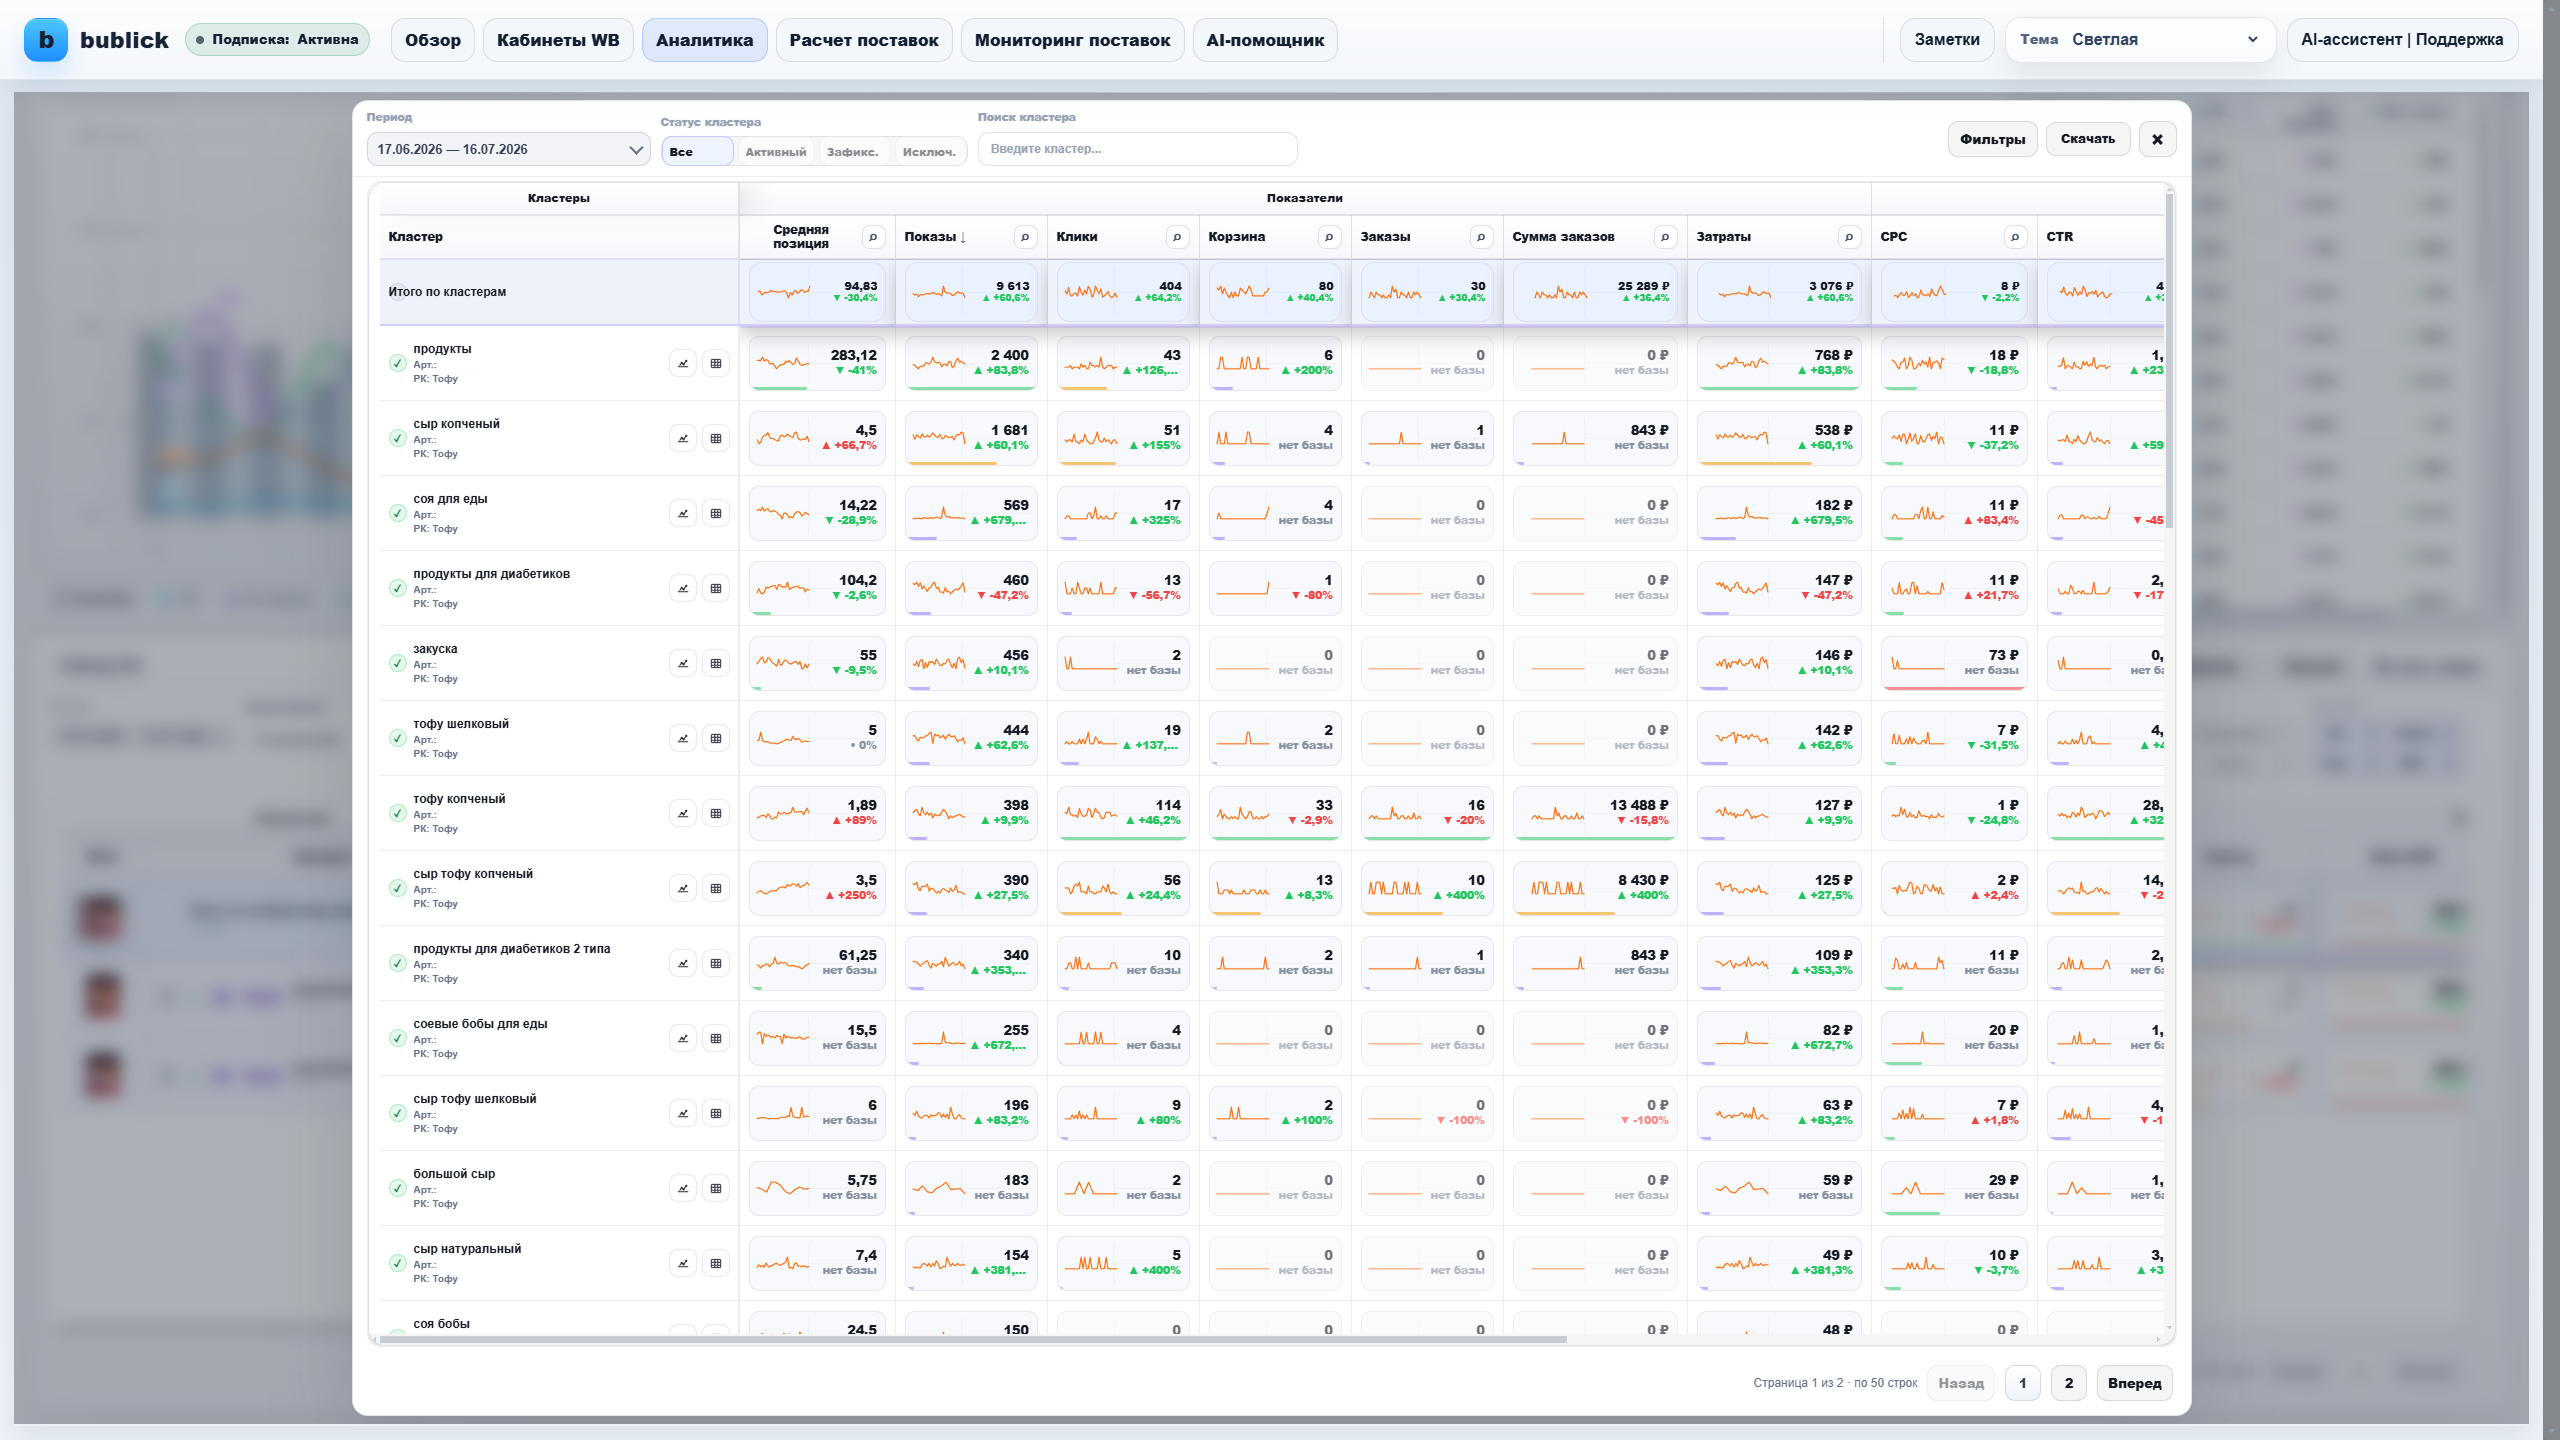The height and width of the screenshot is (1440, 2560).
Task: Toggle the check mark for тофу шелковый
Action: point(397,738)
